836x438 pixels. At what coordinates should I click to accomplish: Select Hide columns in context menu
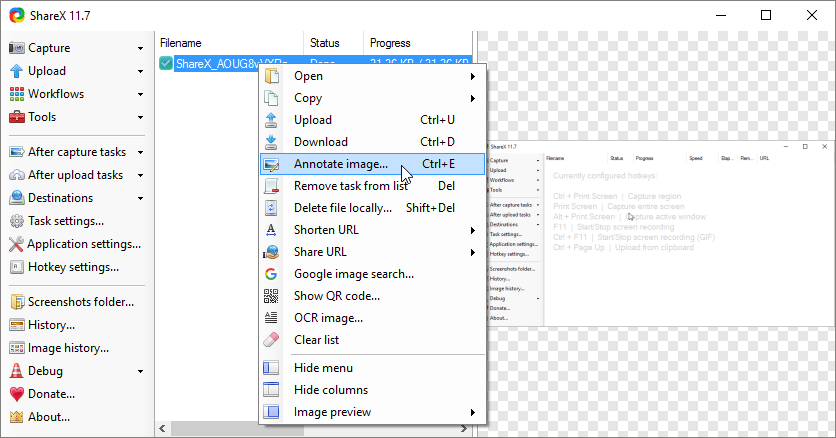point(372,390)
